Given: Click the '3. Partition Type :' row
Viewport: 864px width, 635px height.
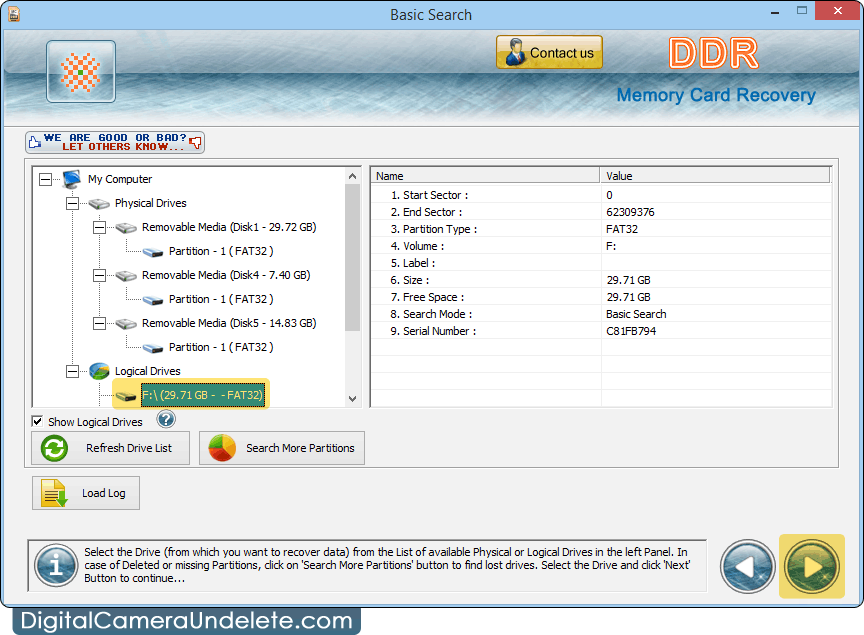Looking at the screenshot, I should point(601,229).
